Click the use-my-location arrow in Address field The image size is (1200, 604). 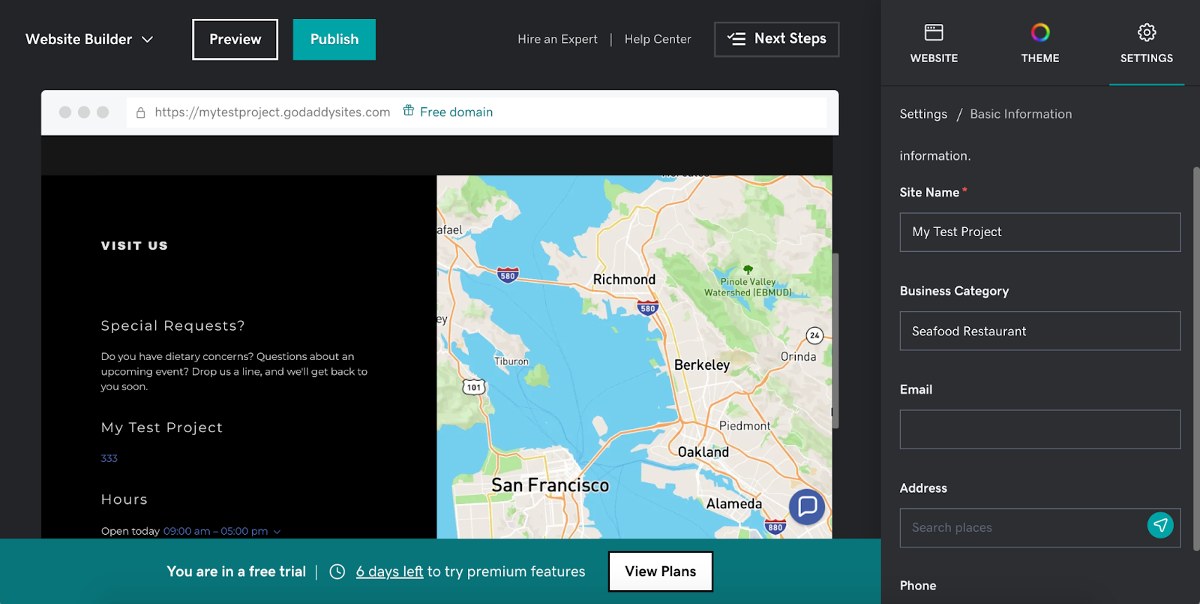pyautogui.click(x=1160, y=526)
